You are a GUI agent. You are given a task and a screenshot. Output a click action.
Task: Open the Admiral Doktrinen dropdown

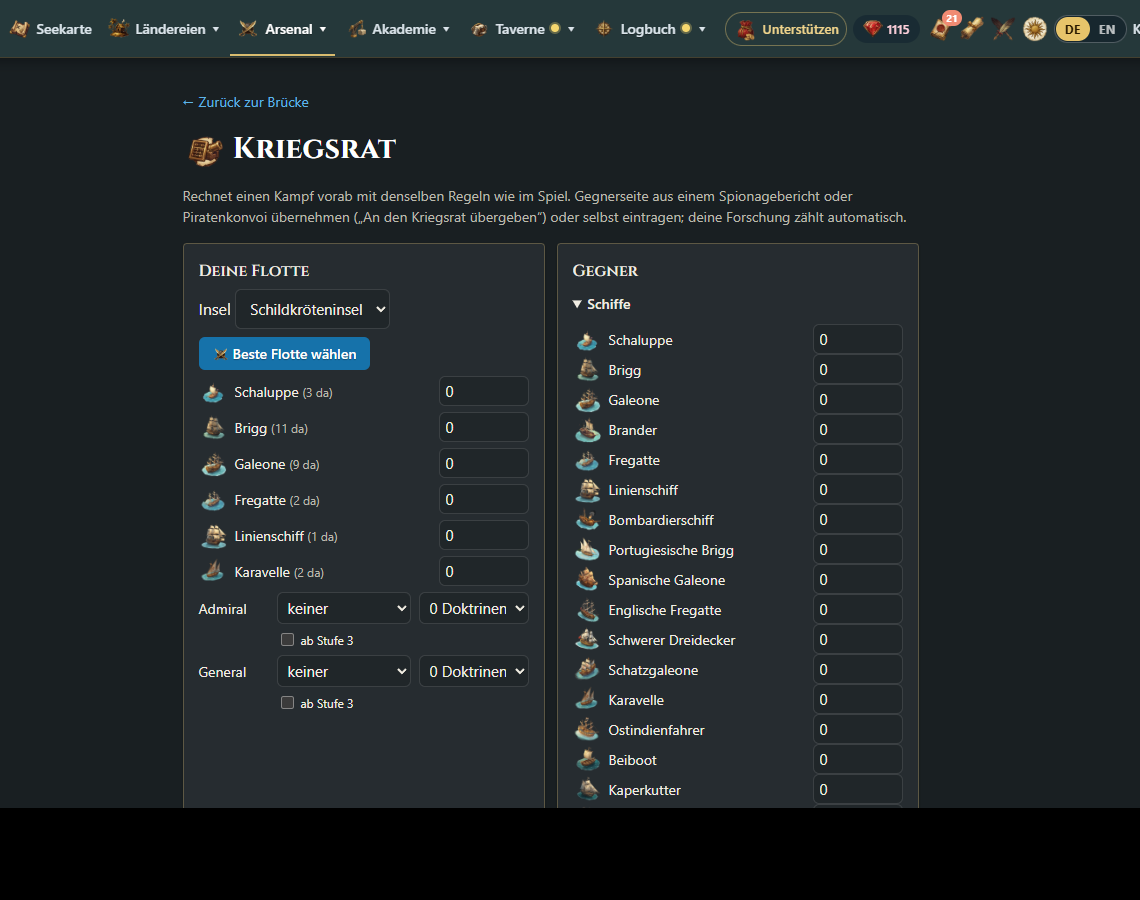(474, 608)
